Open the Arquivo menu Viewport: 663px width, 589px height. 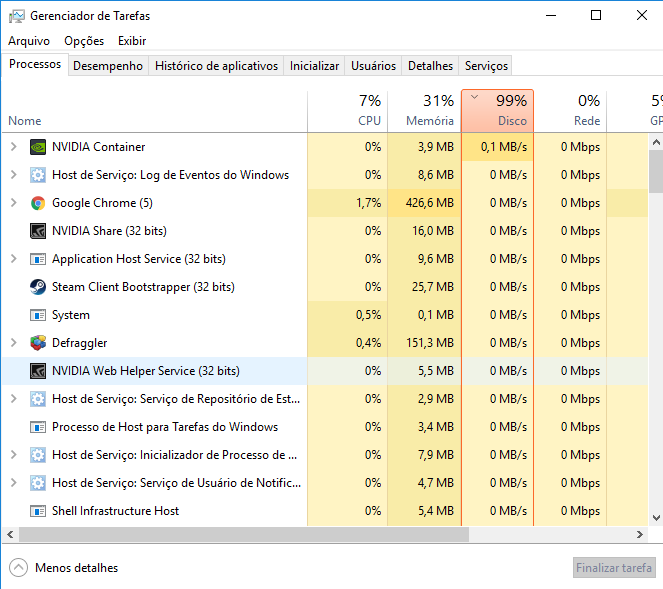pyautogui.click(x=29, y=41)
